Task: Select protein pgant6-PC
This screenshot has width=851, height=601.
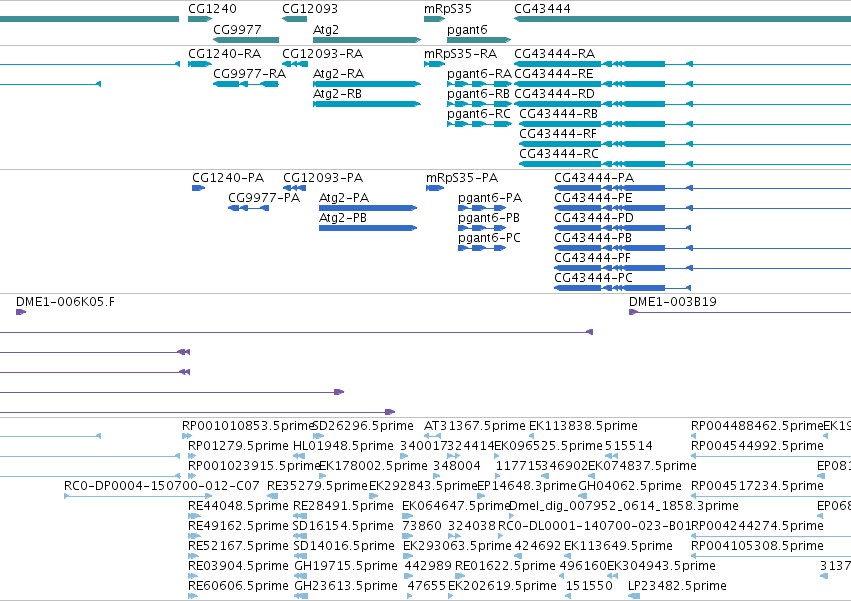Action: [x=482, y=249]
